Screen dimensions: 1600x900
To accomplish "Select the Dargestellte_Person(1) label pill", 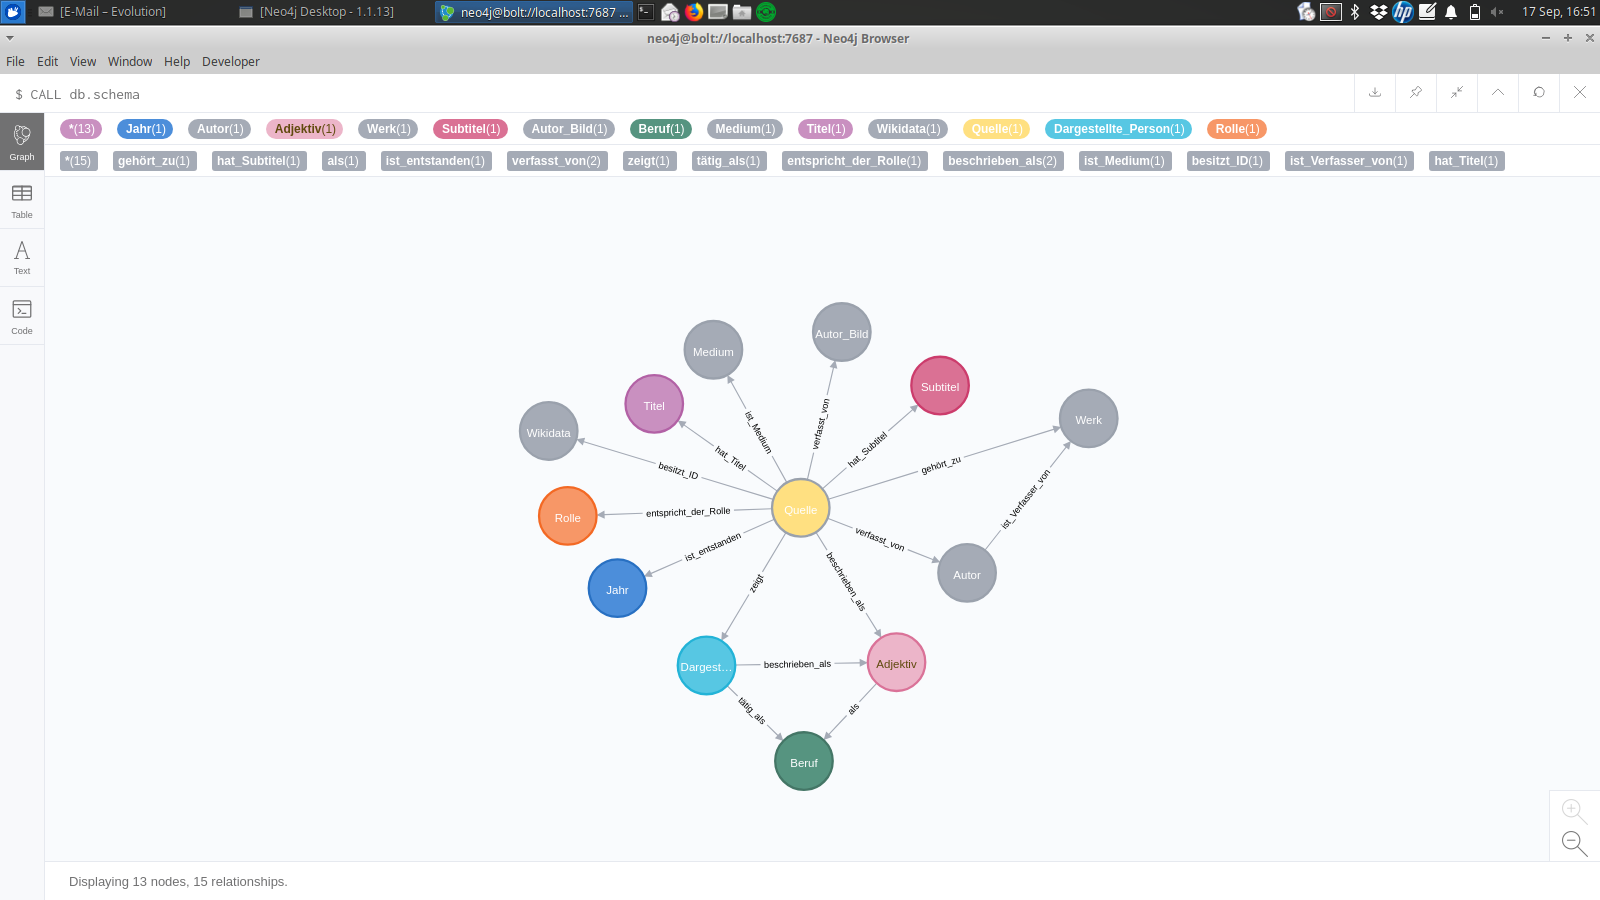I will click(1118, 129).
